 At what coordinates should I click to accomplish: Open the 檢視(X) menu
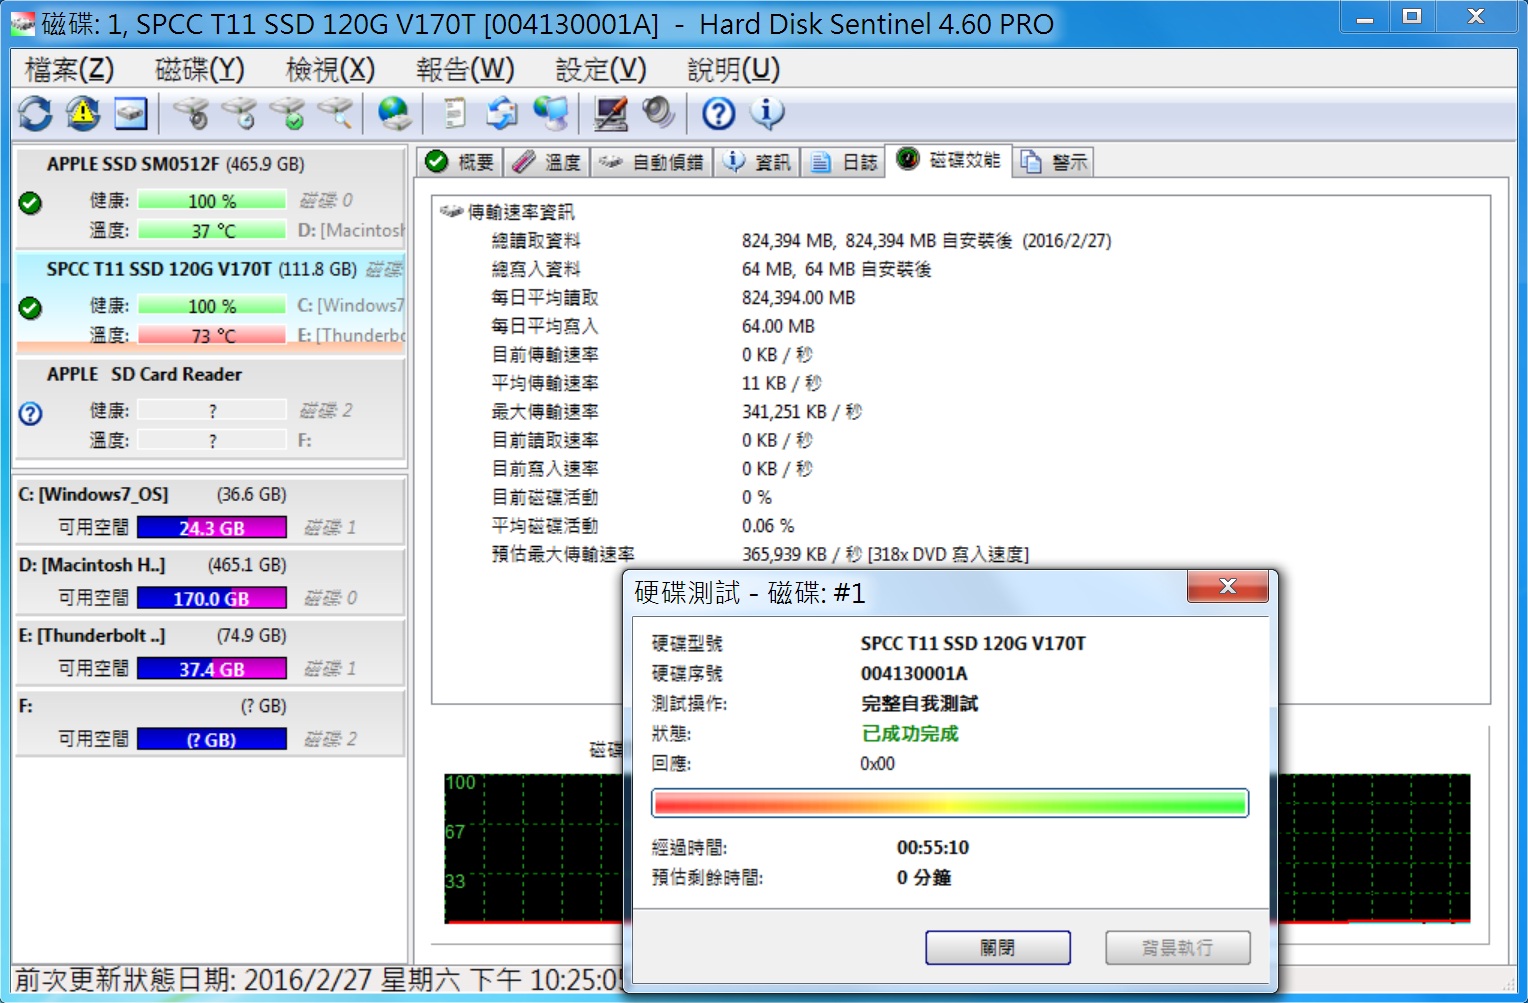click(330, 69)
